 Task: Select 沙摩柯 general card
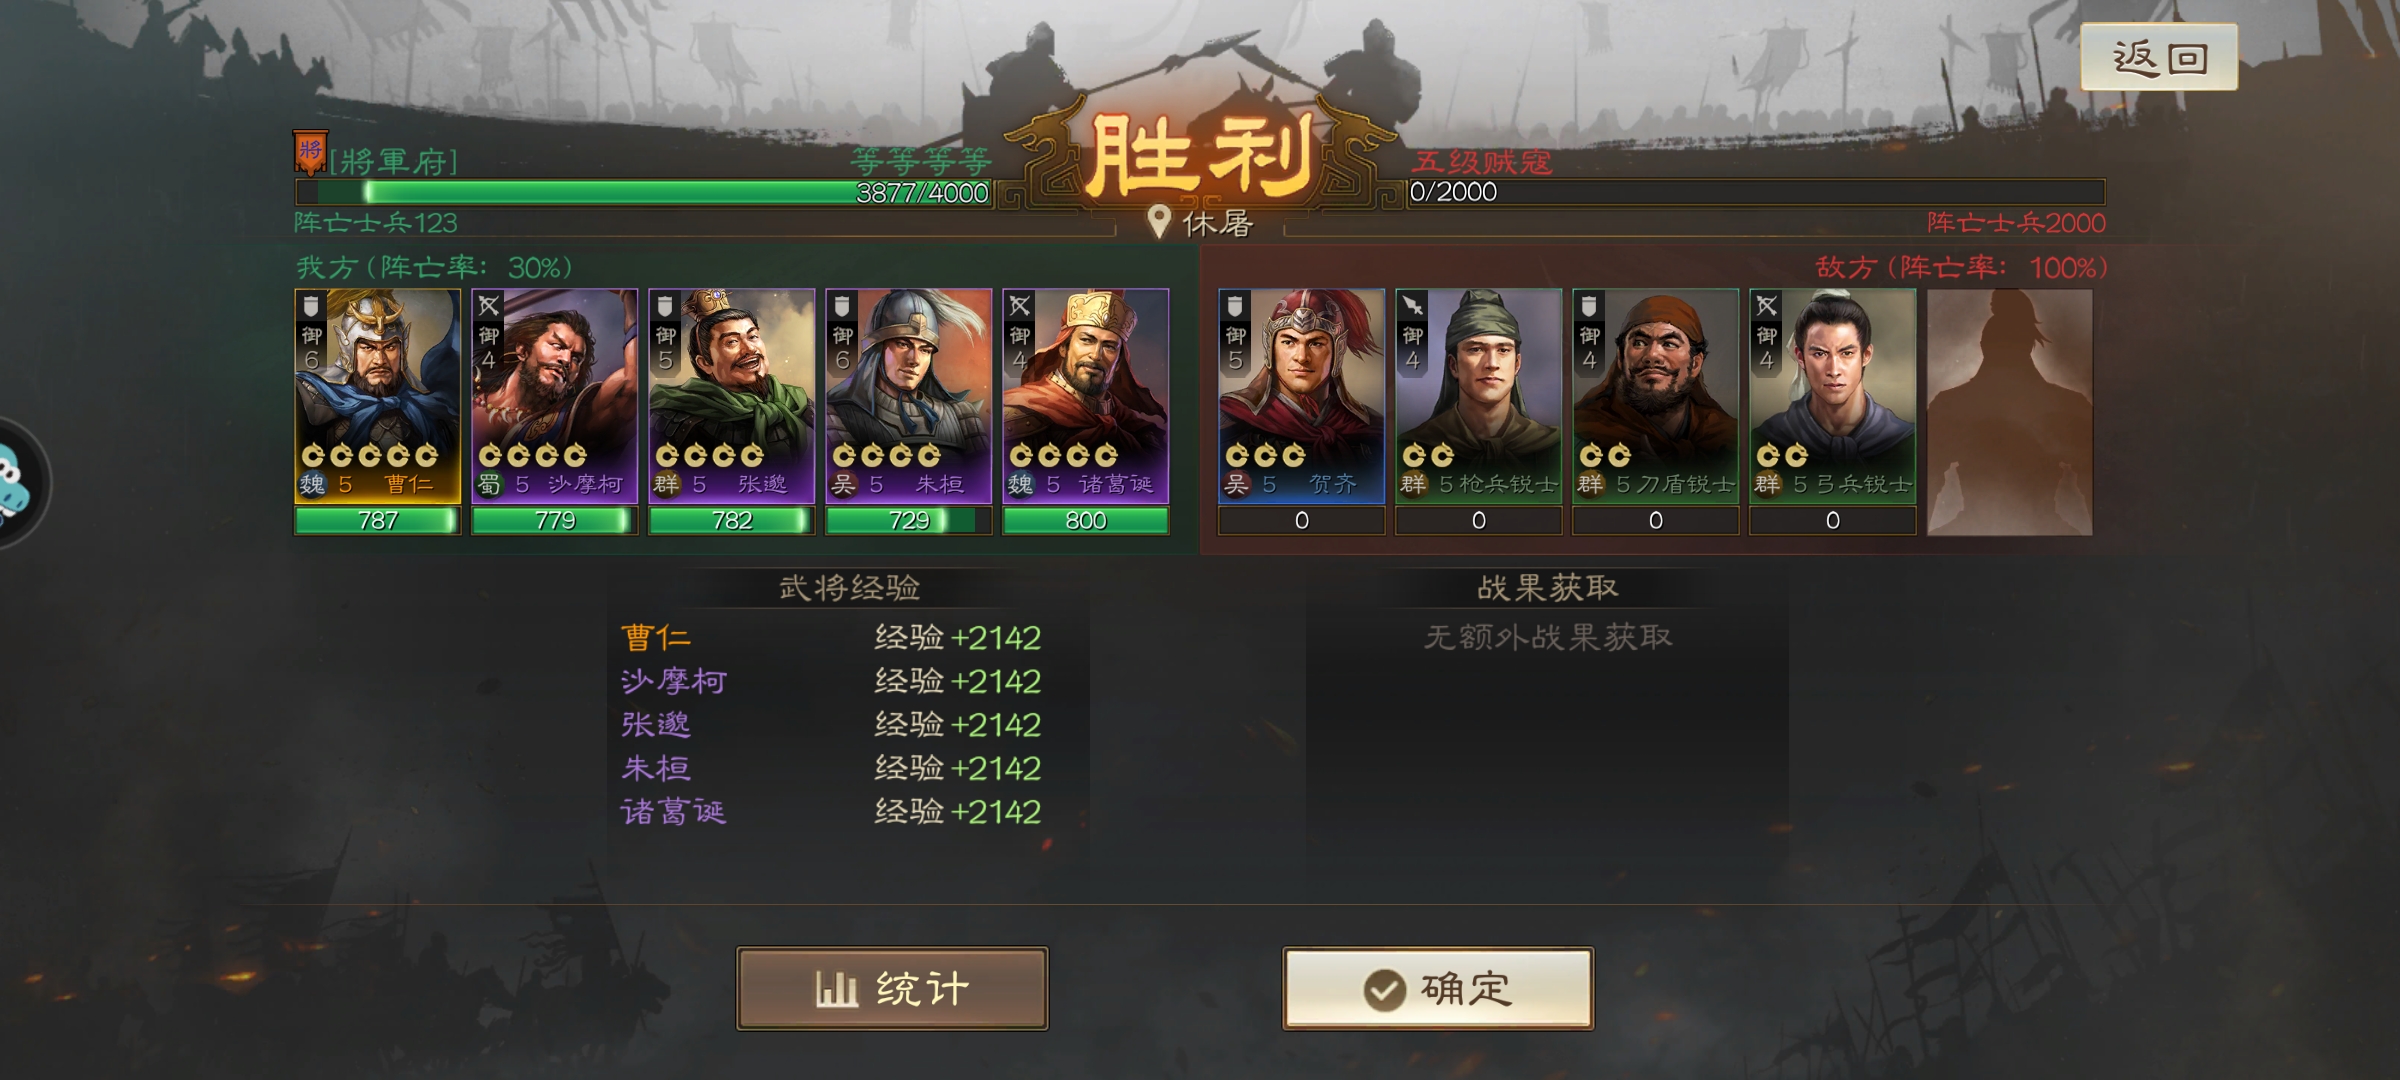[555, 412]
